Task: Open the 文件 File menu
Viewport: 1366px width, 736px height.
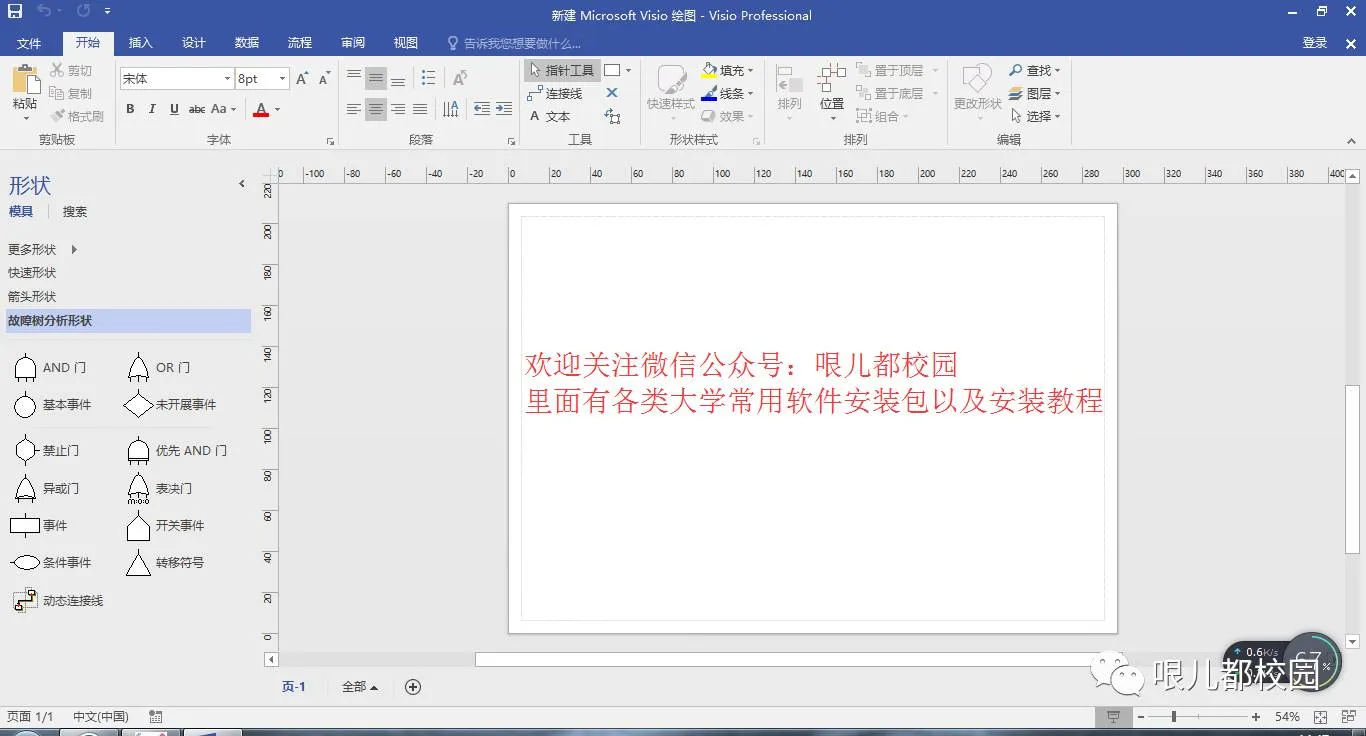Action: pyautogui.click(x=29, y=43)
